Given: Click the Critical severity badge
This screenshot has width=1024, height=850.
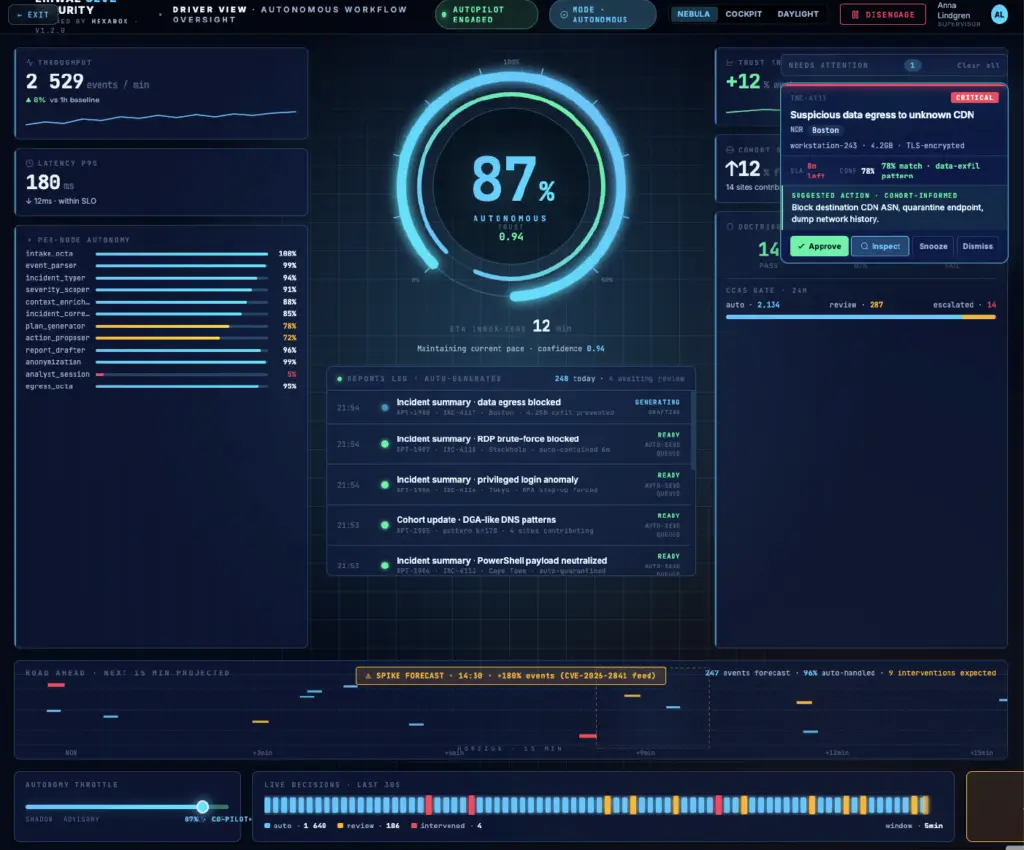Looking at the screenshot, I should point(974,97).
